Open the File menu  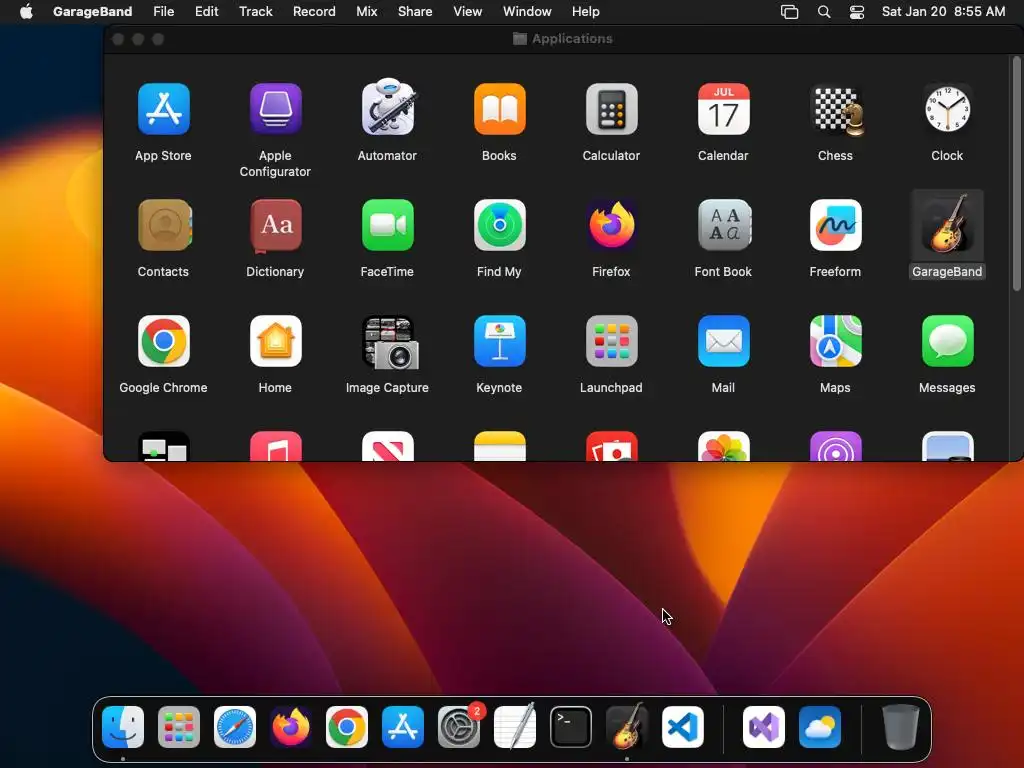pos(163,12)
